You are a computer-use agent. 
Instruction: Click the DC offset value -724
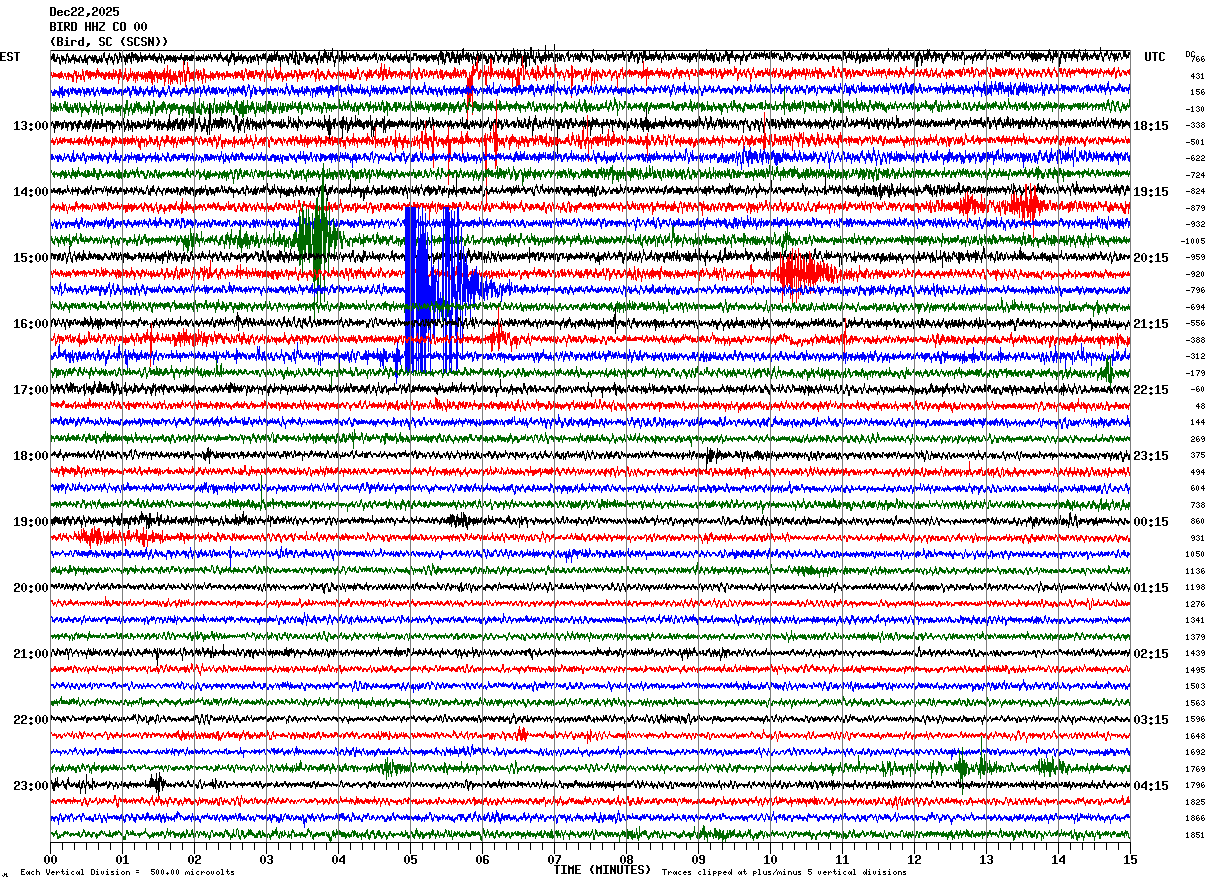tap(1195, 175)
